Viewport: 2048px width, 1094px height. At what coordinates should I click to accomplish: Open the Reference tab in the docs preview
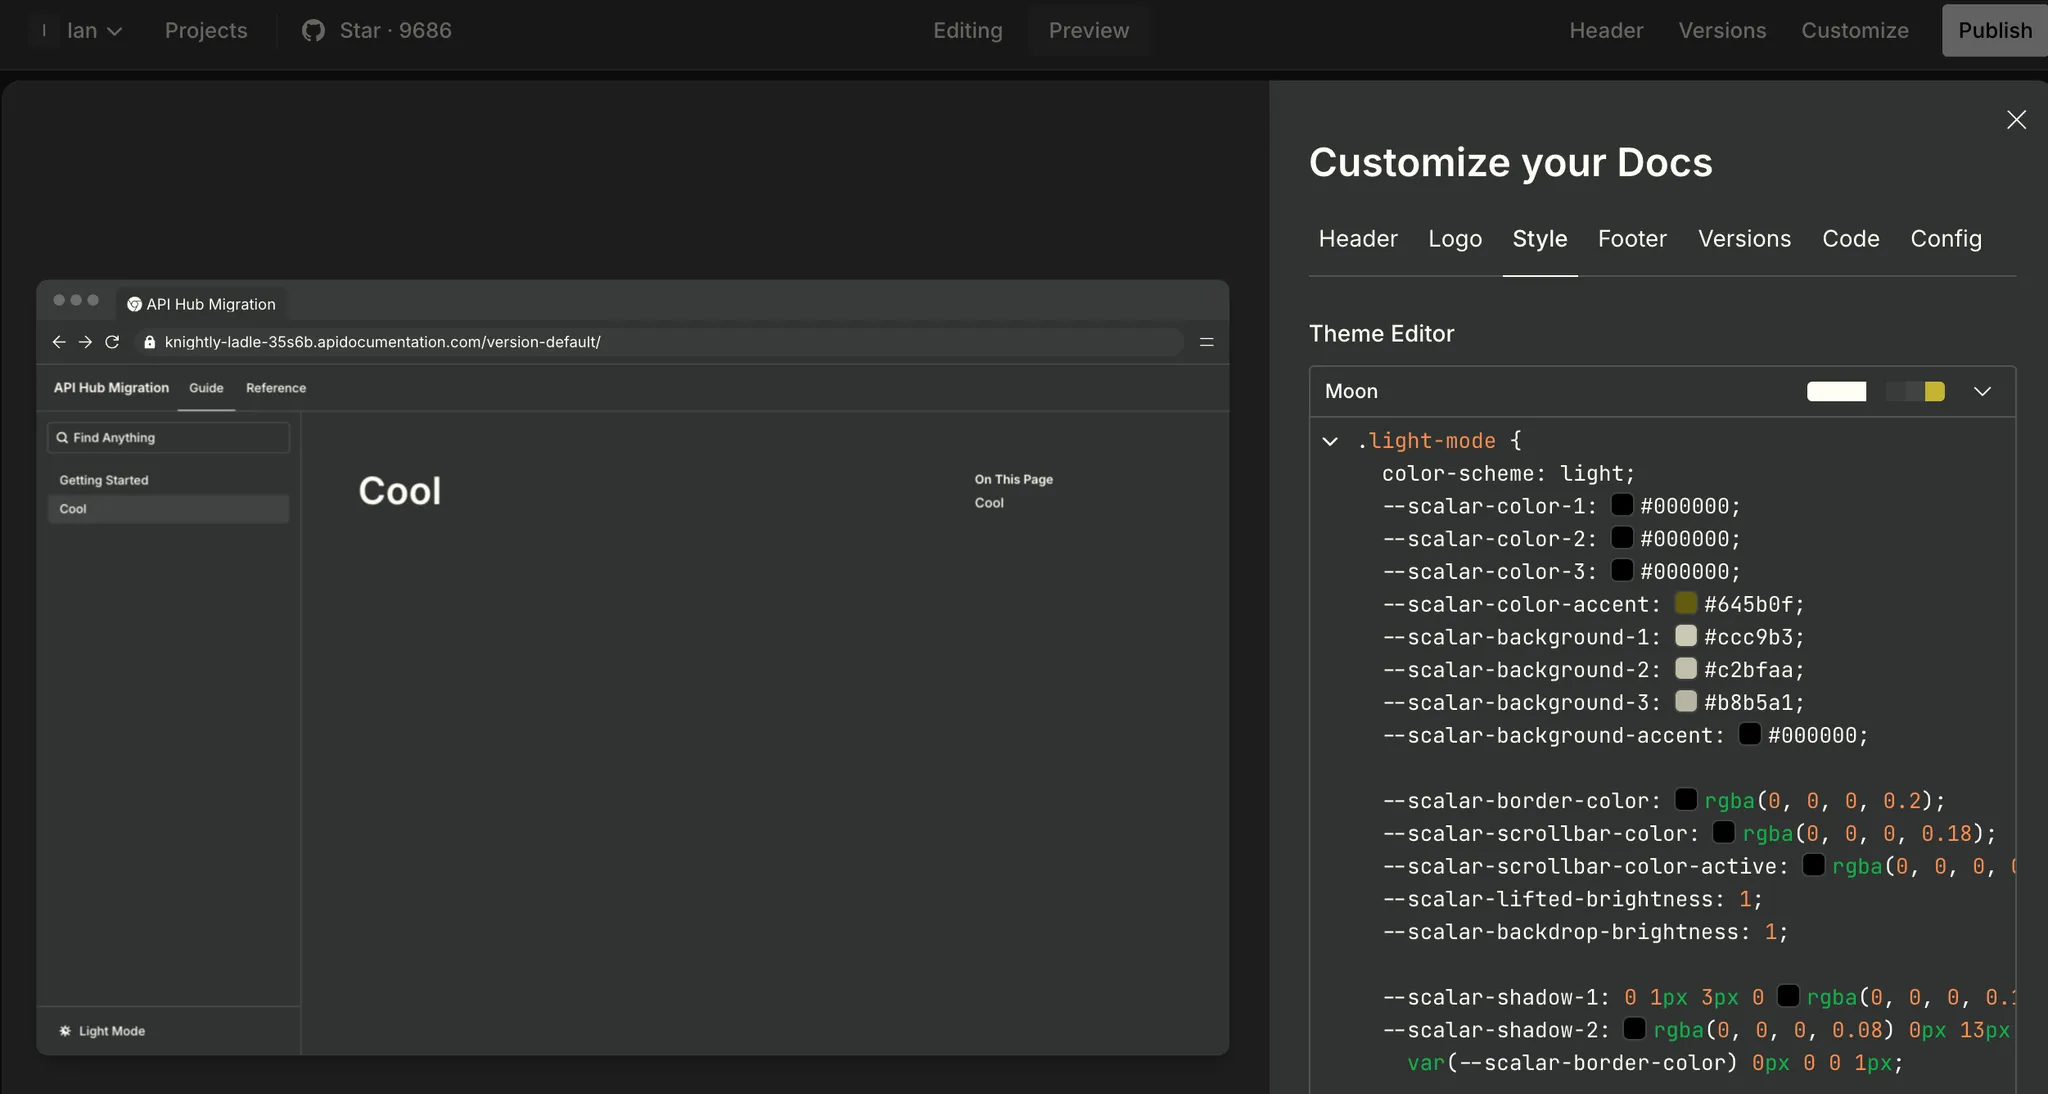coord(276,388)
